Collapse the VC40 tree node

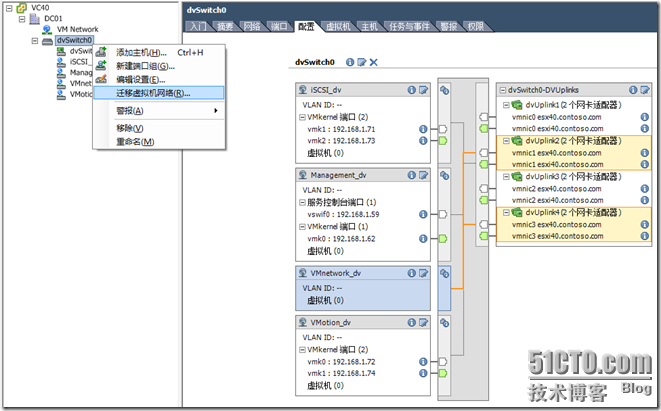[9, 8]
